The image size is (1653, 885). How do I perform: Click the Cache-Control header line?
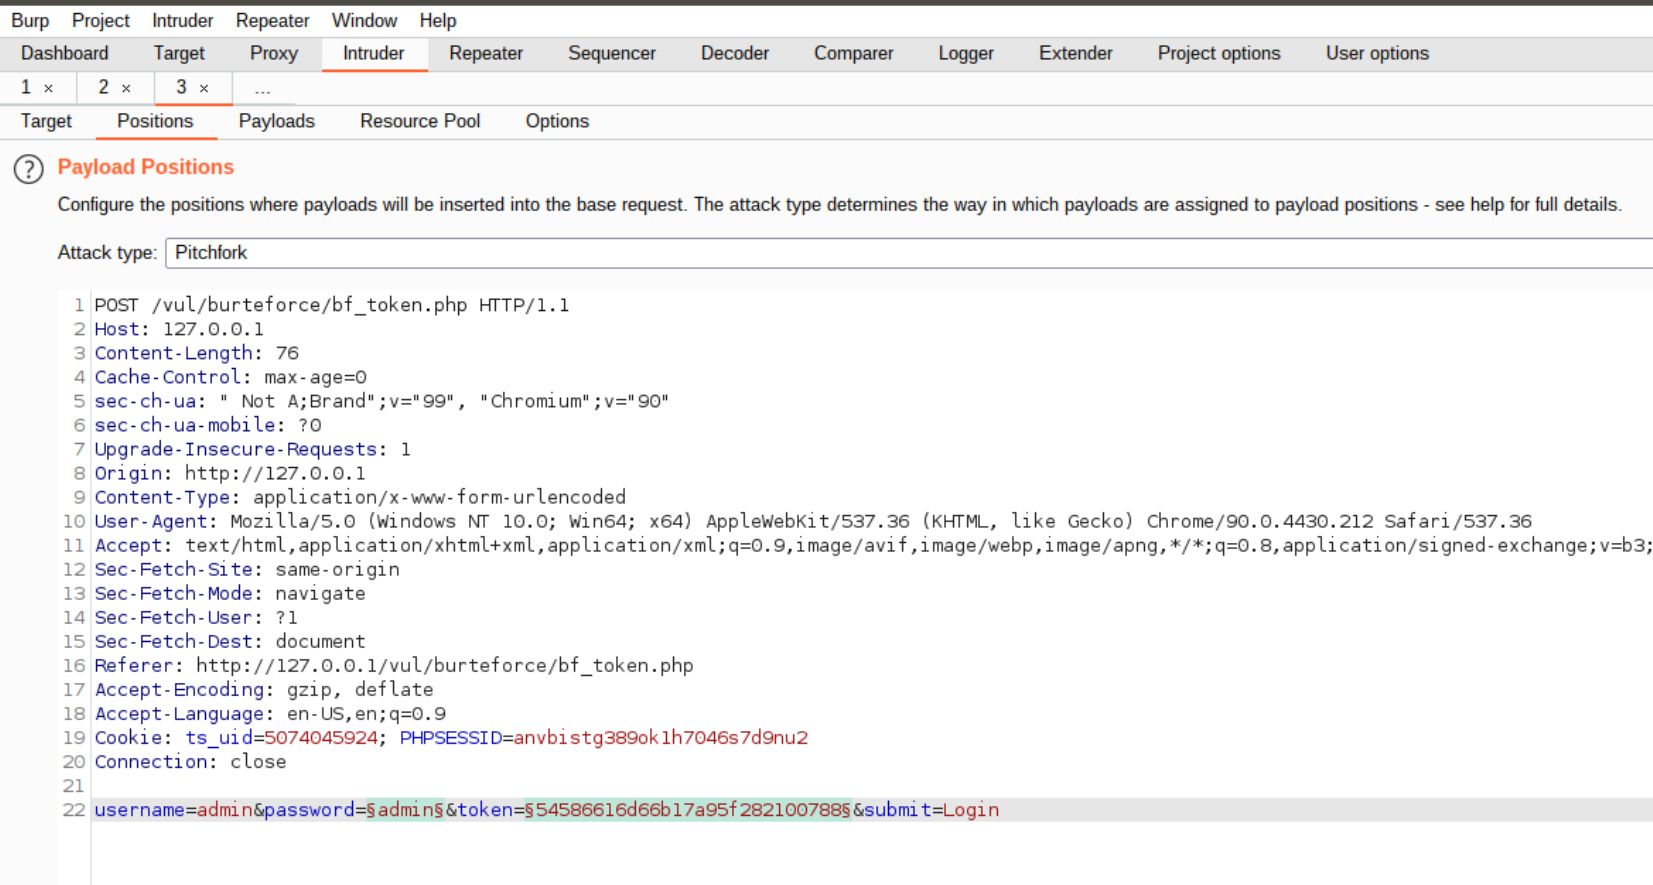[x=231, y=377]
